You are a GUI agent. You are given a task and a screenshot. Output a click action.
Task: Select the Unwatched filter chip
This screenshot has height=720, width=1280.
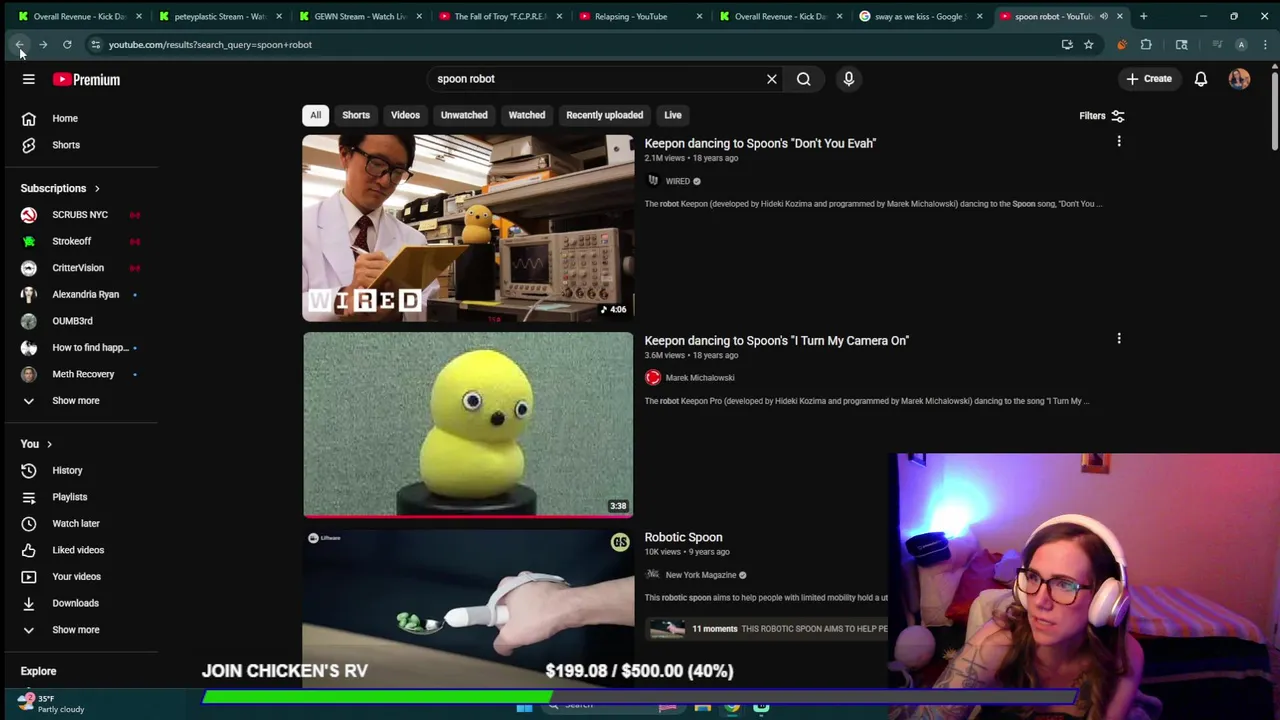[x=464, y=115]
